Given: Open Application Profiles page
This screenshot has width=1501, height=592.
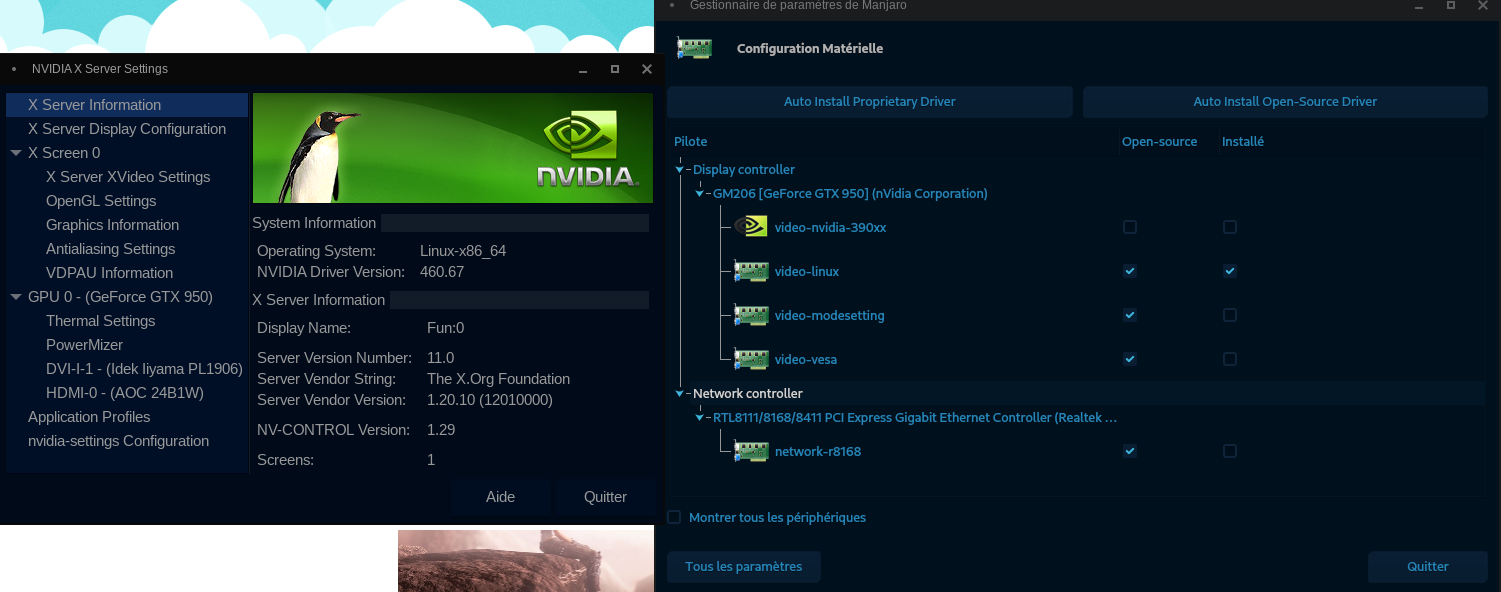Looking at the screenshot, I should pos(89,417).
